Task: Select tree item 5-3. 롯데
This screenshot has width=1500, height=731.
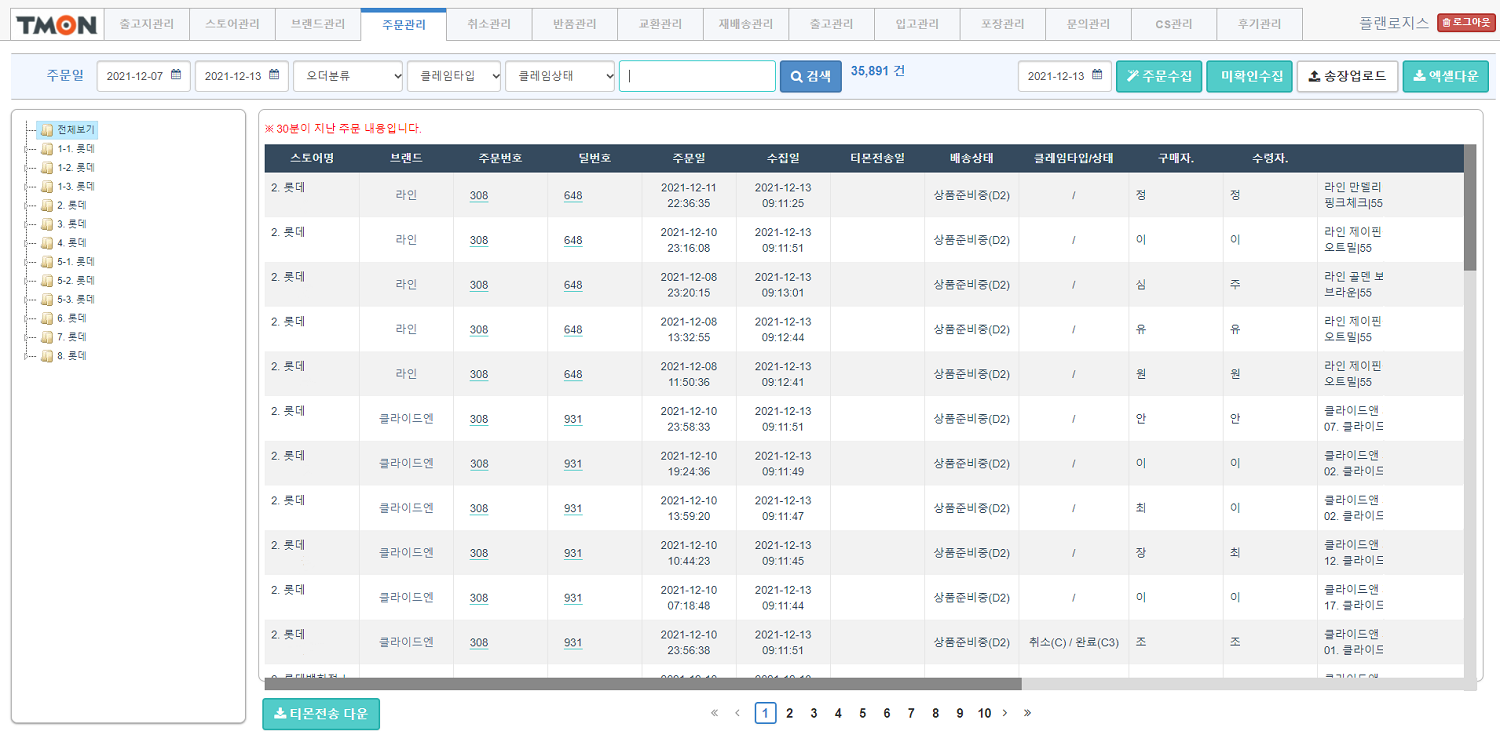Action: (x=76, y=299)
